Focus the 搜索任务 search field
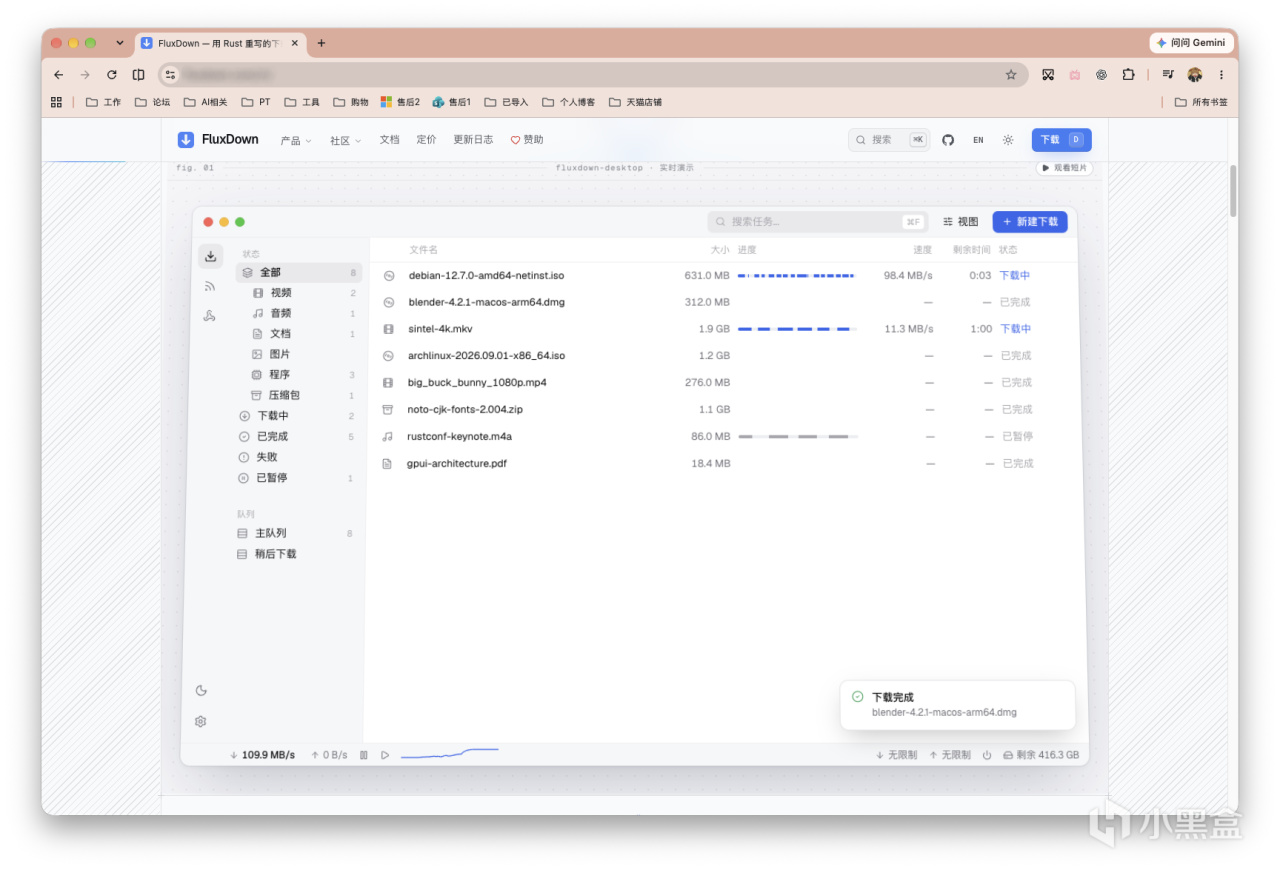 tap(817, 222)
